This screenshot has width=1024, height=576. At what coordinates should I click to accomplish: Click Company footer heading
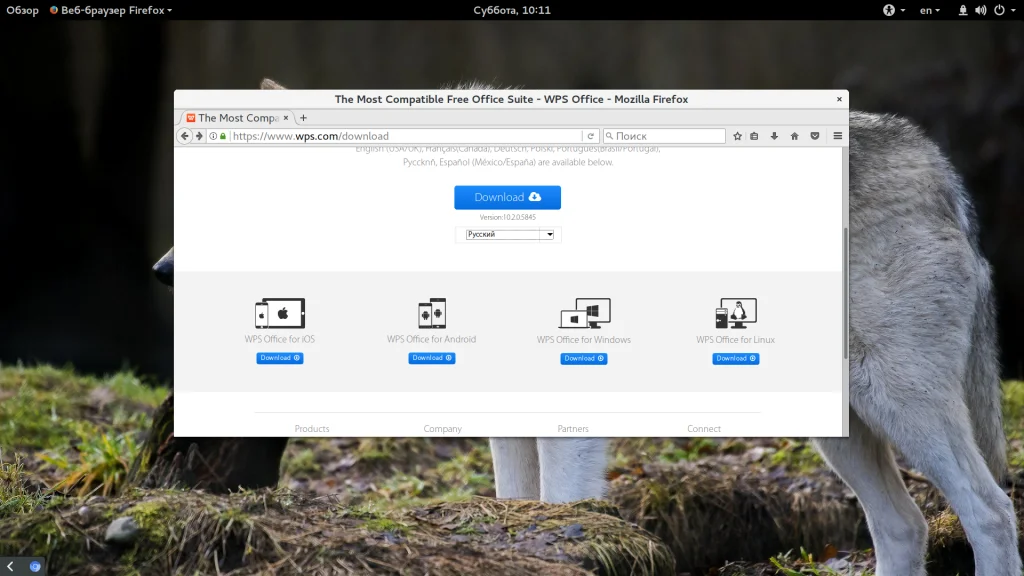click(x=442, y=428)
